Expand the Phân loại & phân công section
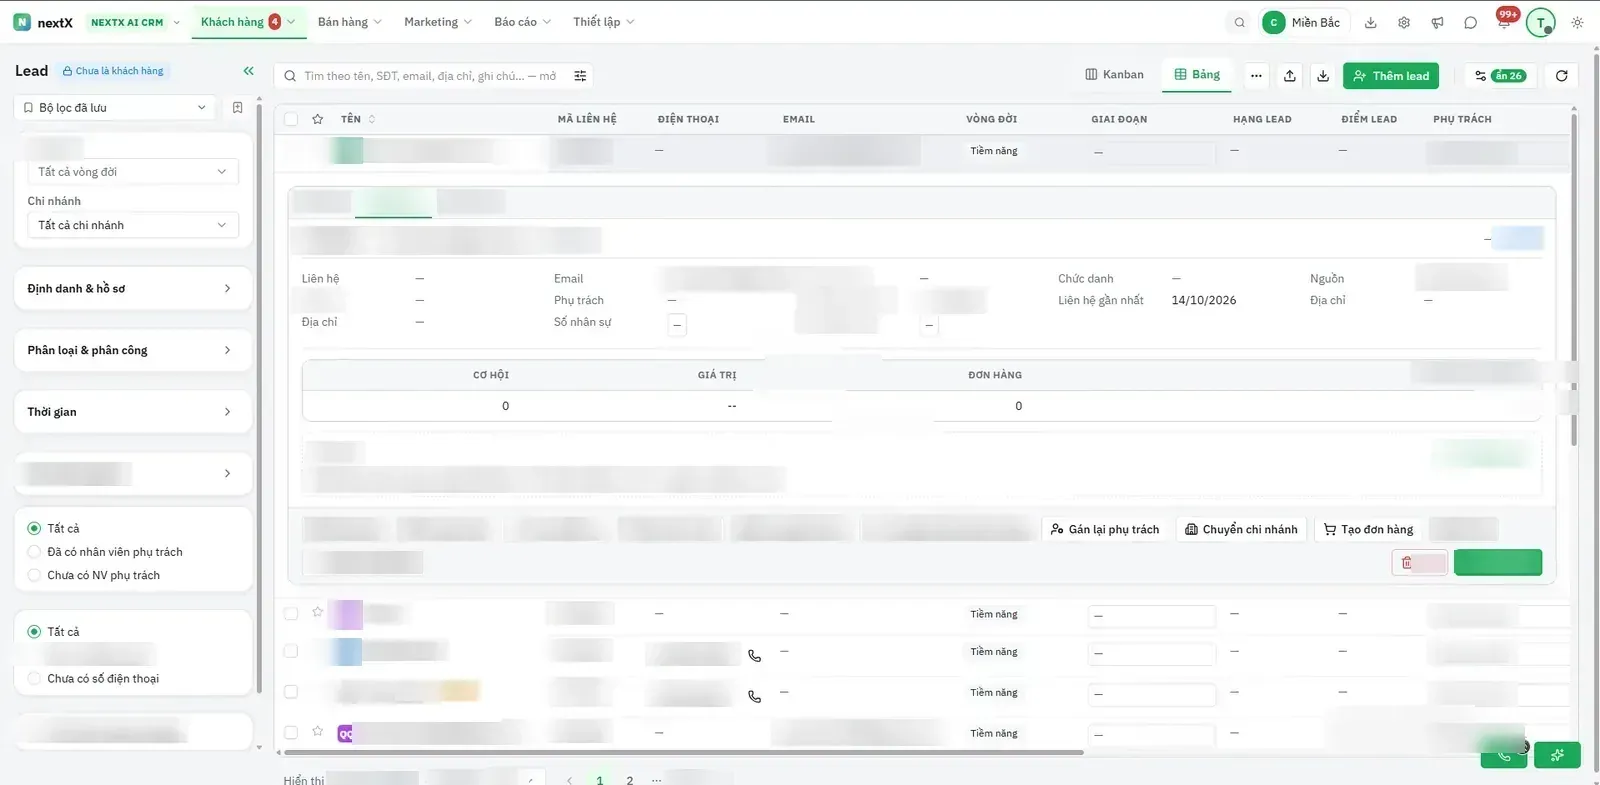 click(133, 350)
